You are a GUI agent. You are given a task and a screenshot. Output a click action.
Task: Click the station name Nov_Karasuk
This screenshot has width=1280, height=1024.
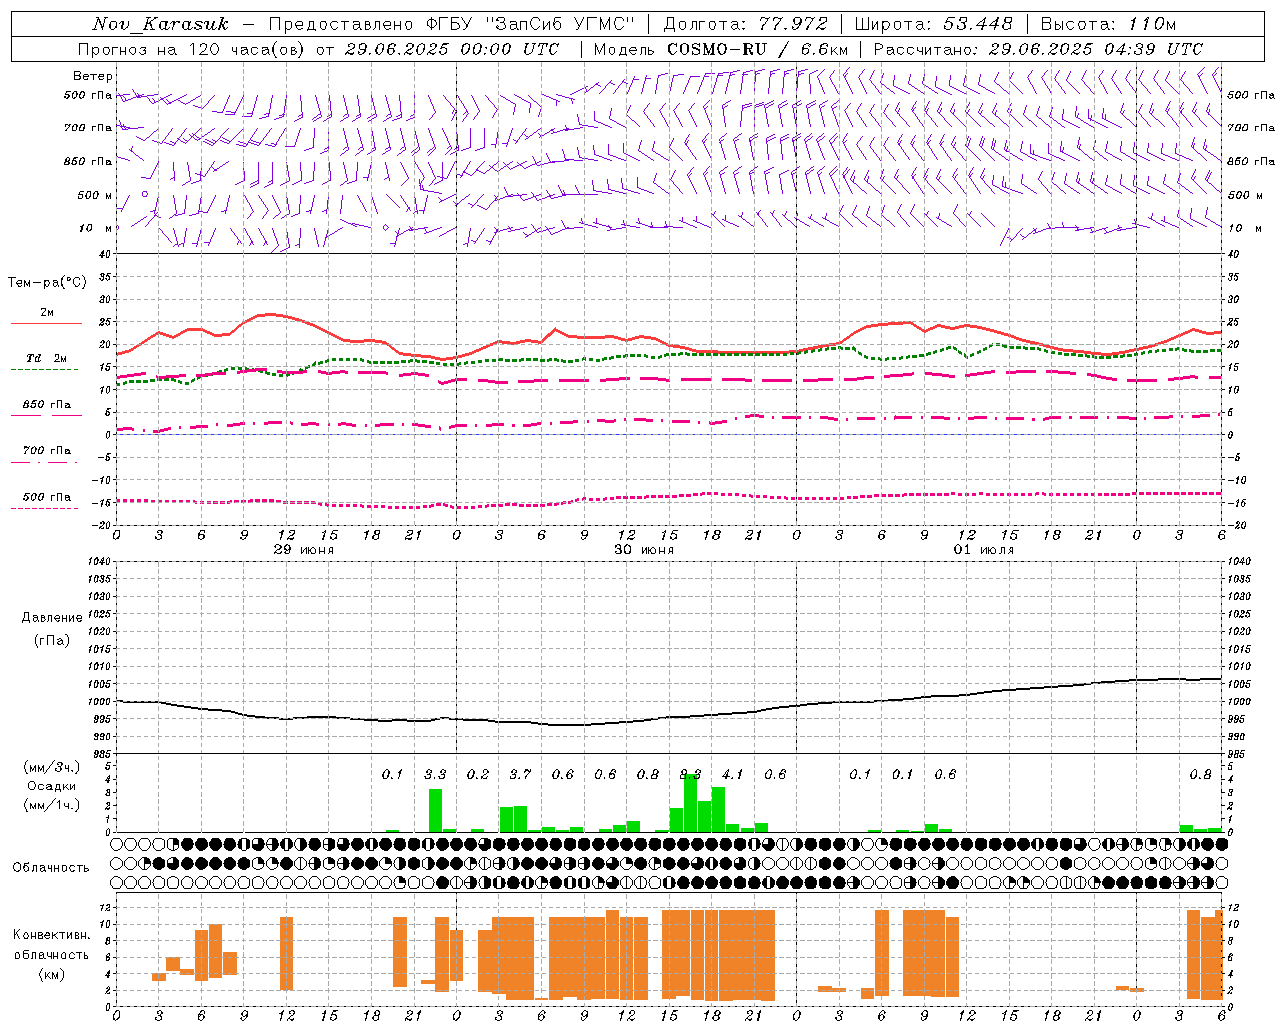(x=160, y=24)
